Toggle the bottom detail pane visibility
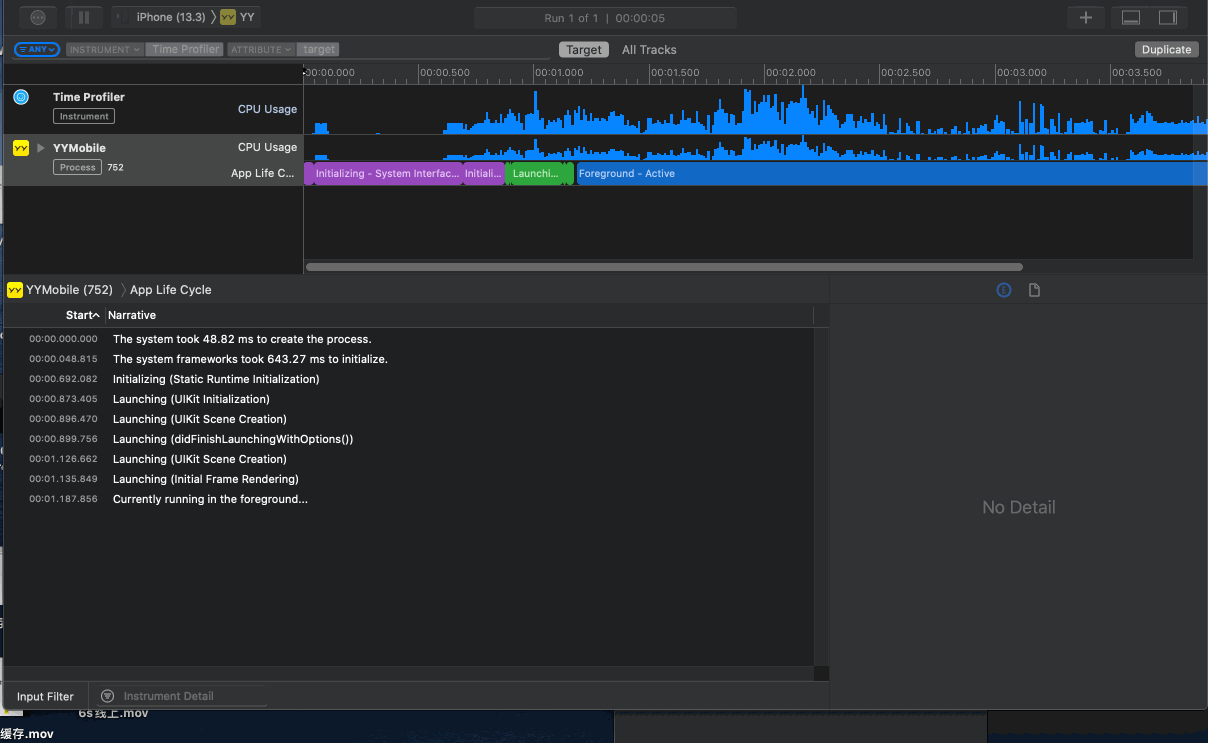This screenshot has width=1208, height=743. (1131, 17)
